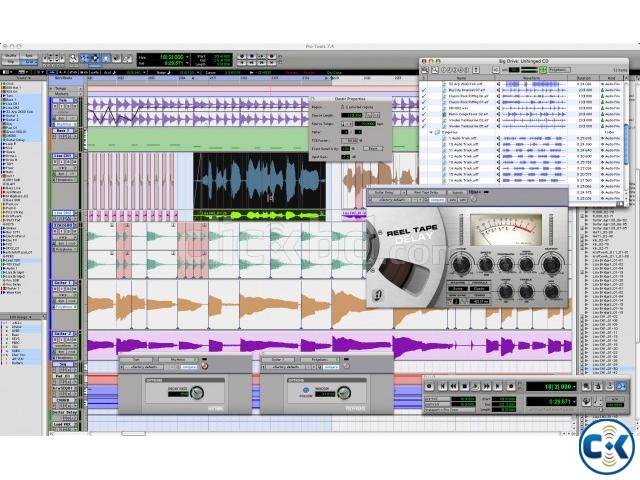640x480 pixels.
Task: Click auto button in Reel Tape Delay header
Action: 452,200
